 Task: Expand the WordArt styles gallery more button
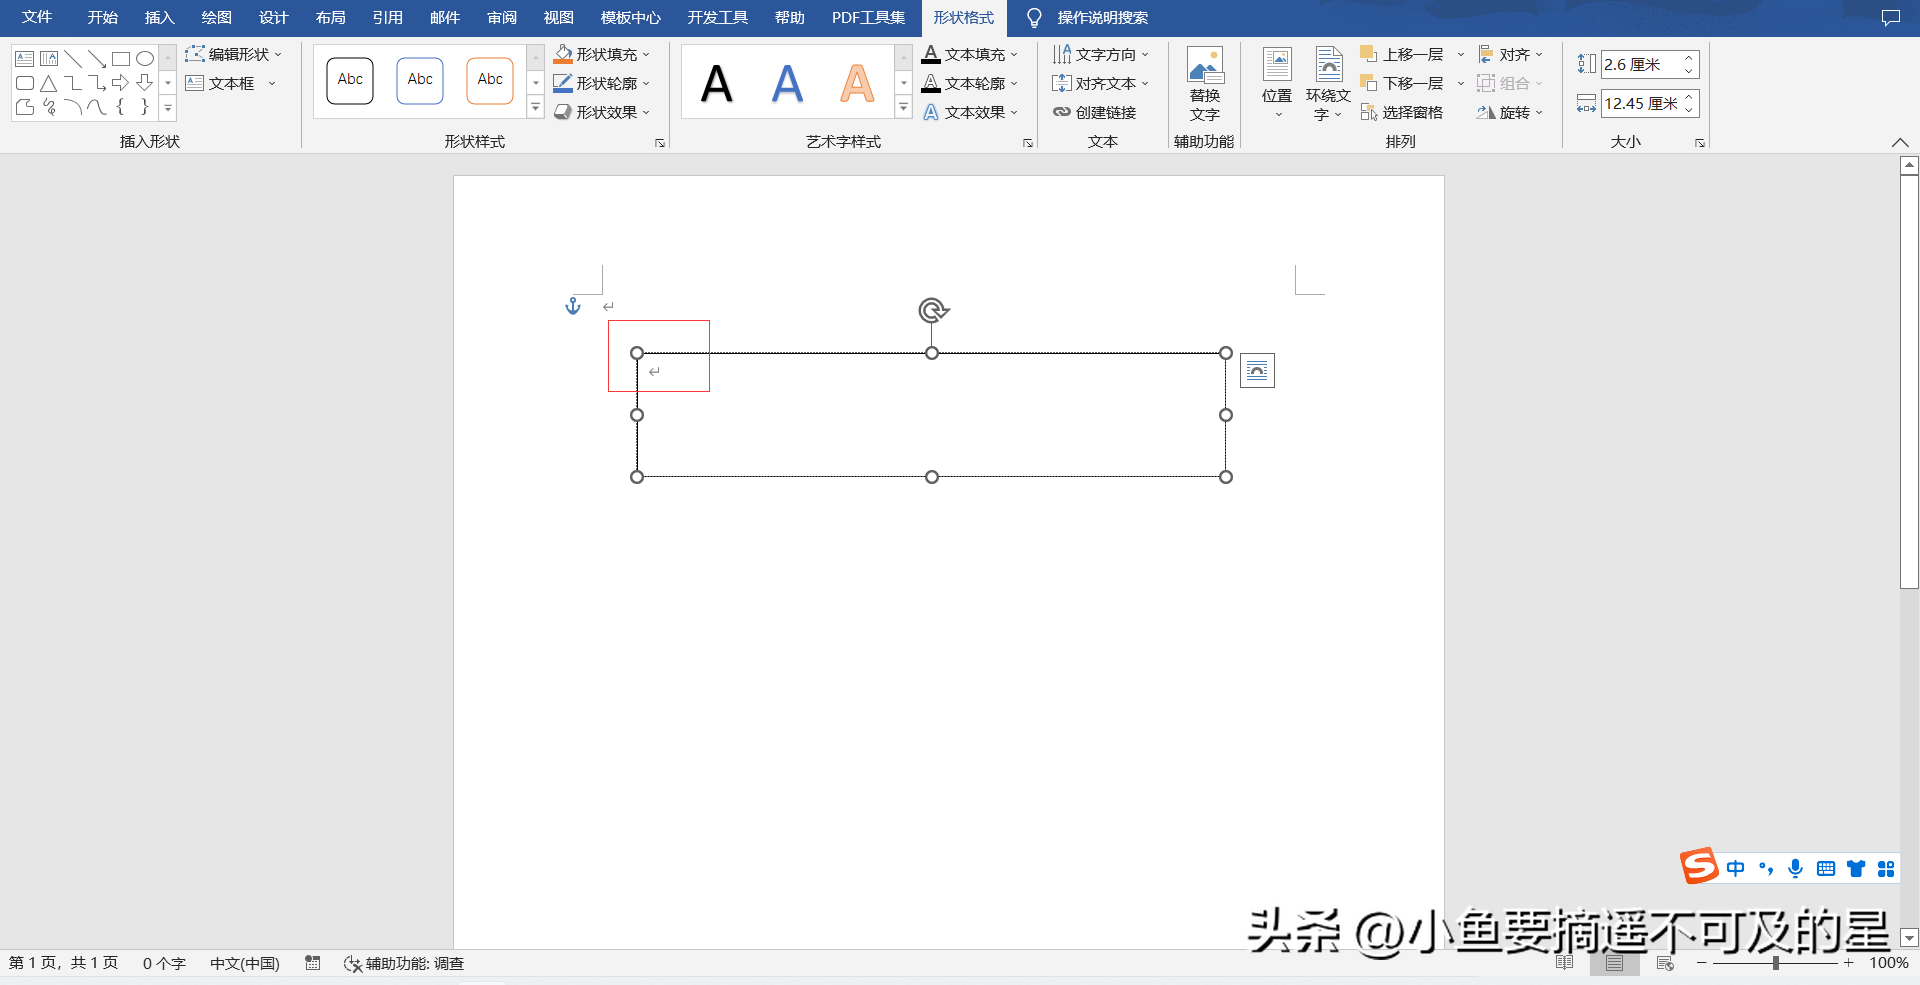pyautogui.click(x=904, y=107)
